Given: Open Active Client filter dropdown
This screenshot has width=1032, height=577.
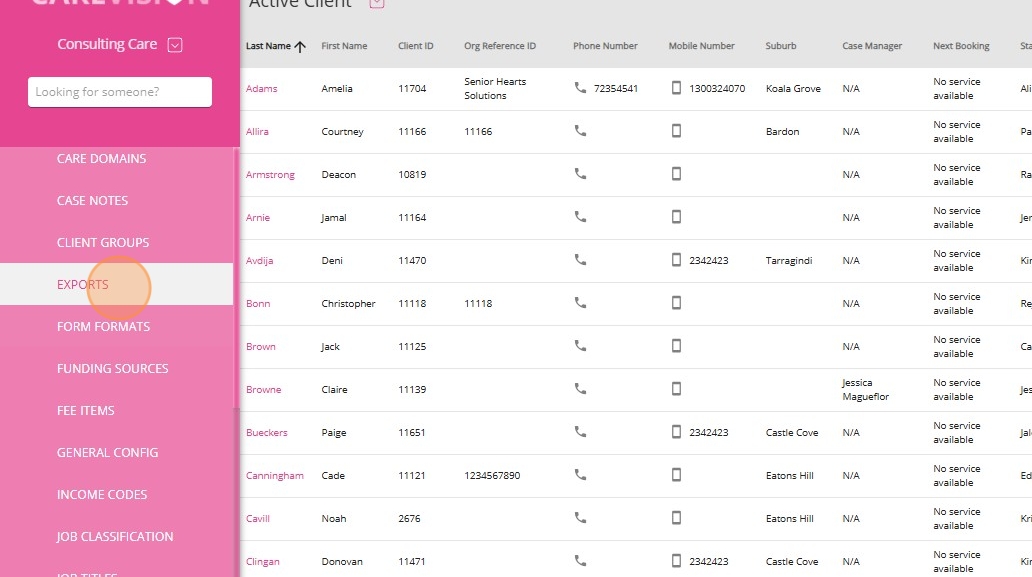Looking at the screenshot, I should point(376,3).
